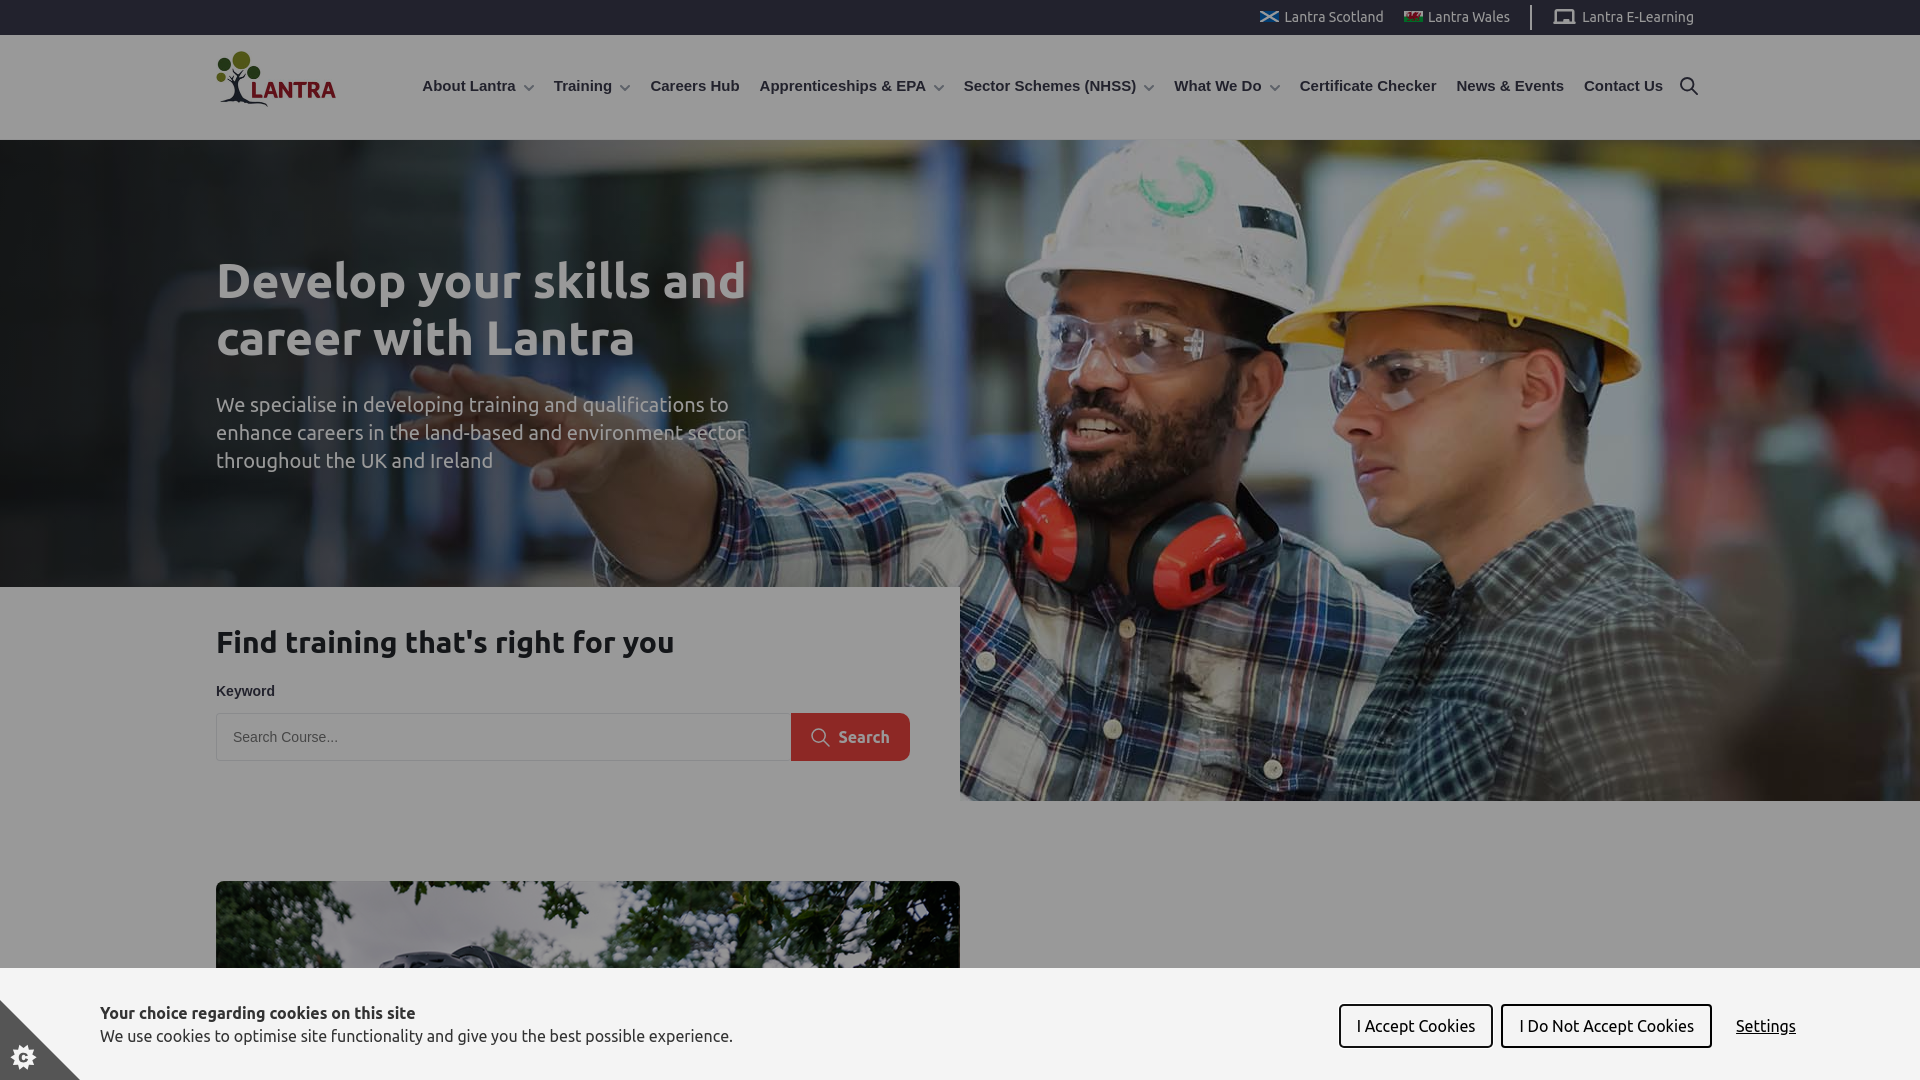Click the Lantra tree logo
This screenshot has height=1080, width=1920.
pos(276,79)
